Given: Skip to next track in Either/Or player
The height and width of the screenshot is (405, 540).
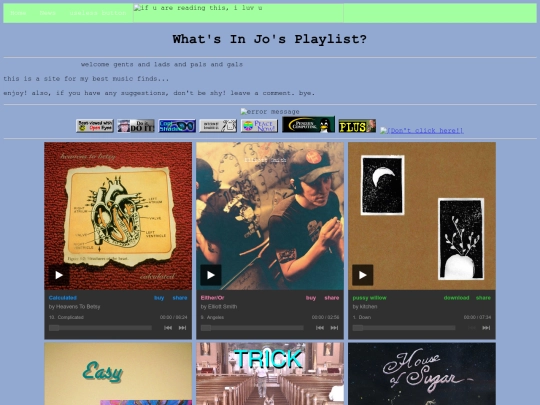Looking at the screenshot, I should (334, 328).
